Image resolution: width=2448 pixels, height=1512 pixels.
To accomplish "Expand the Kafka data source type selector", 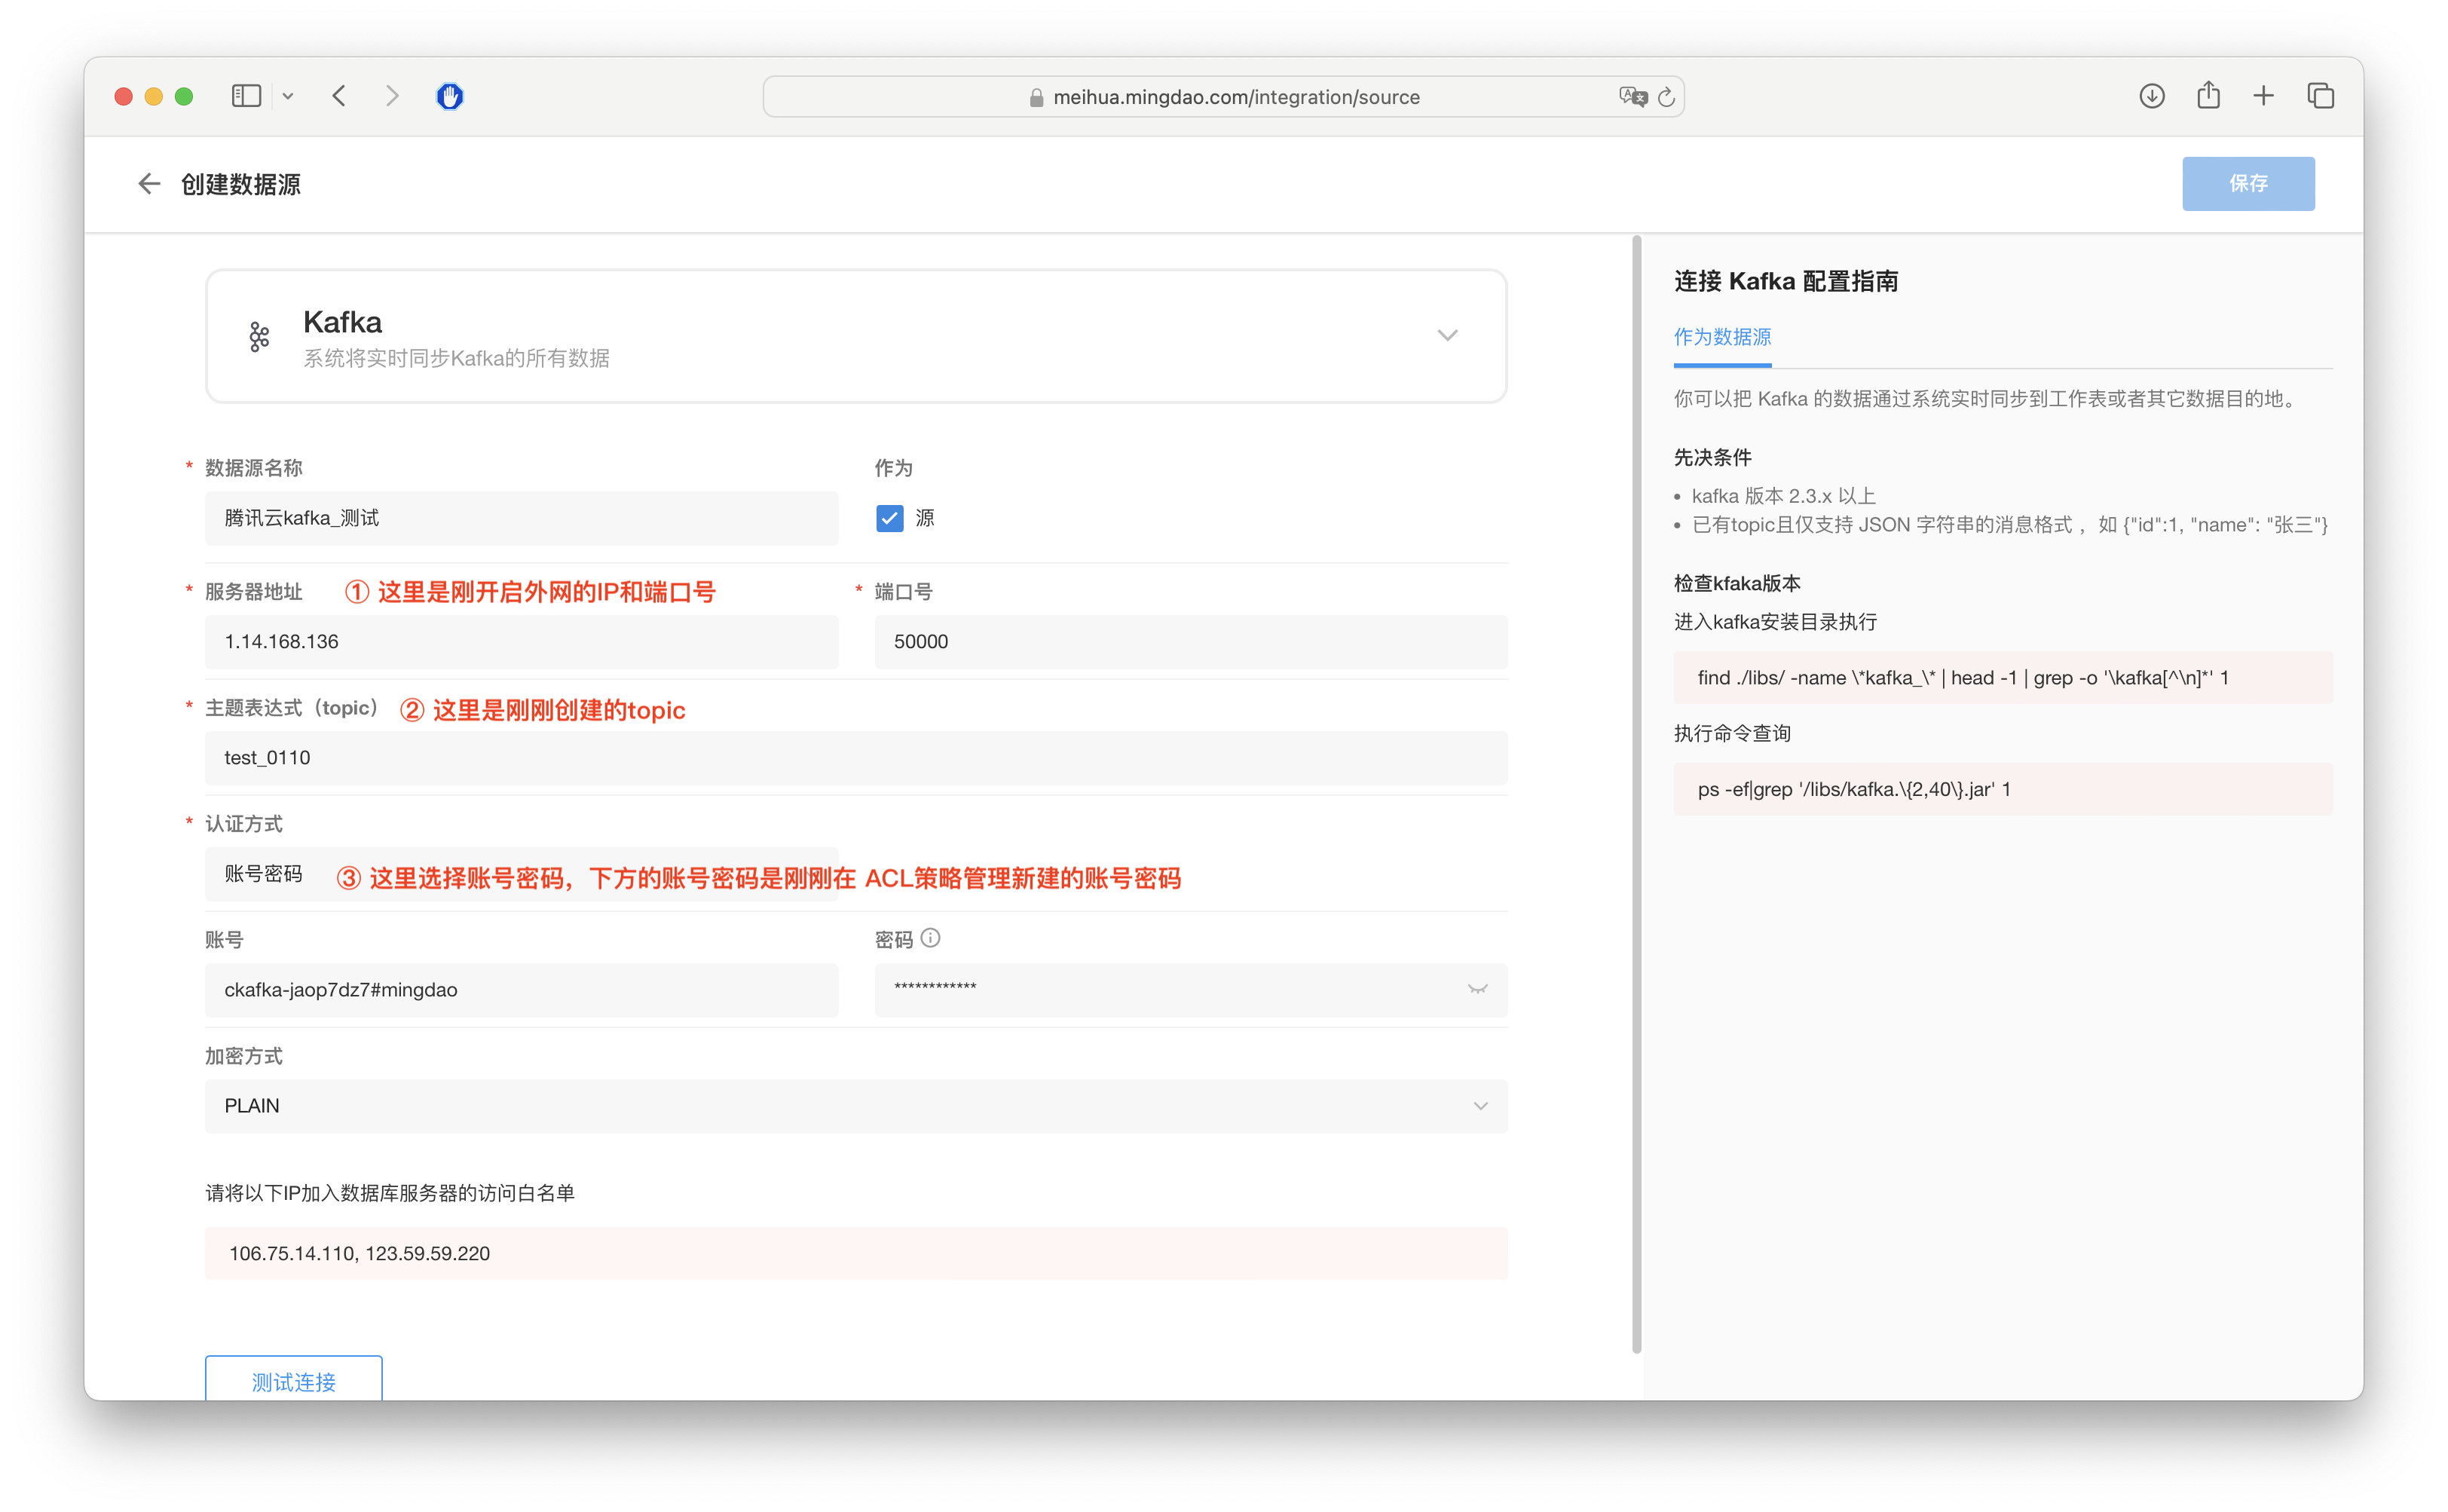I will [x=1447, y=335].
